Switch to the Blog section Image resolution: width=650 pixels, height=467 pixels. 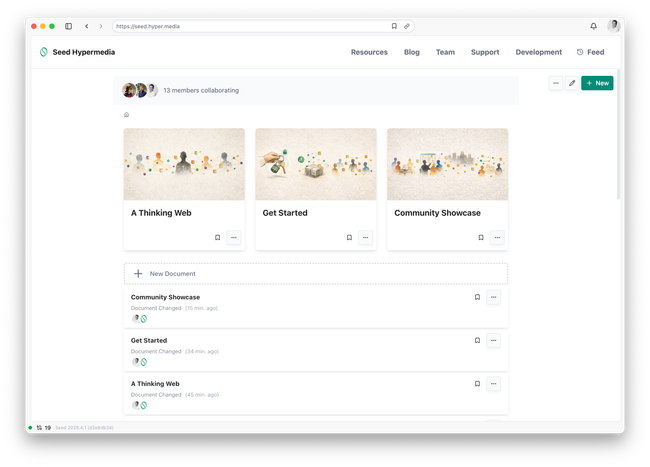pos(411,52)
